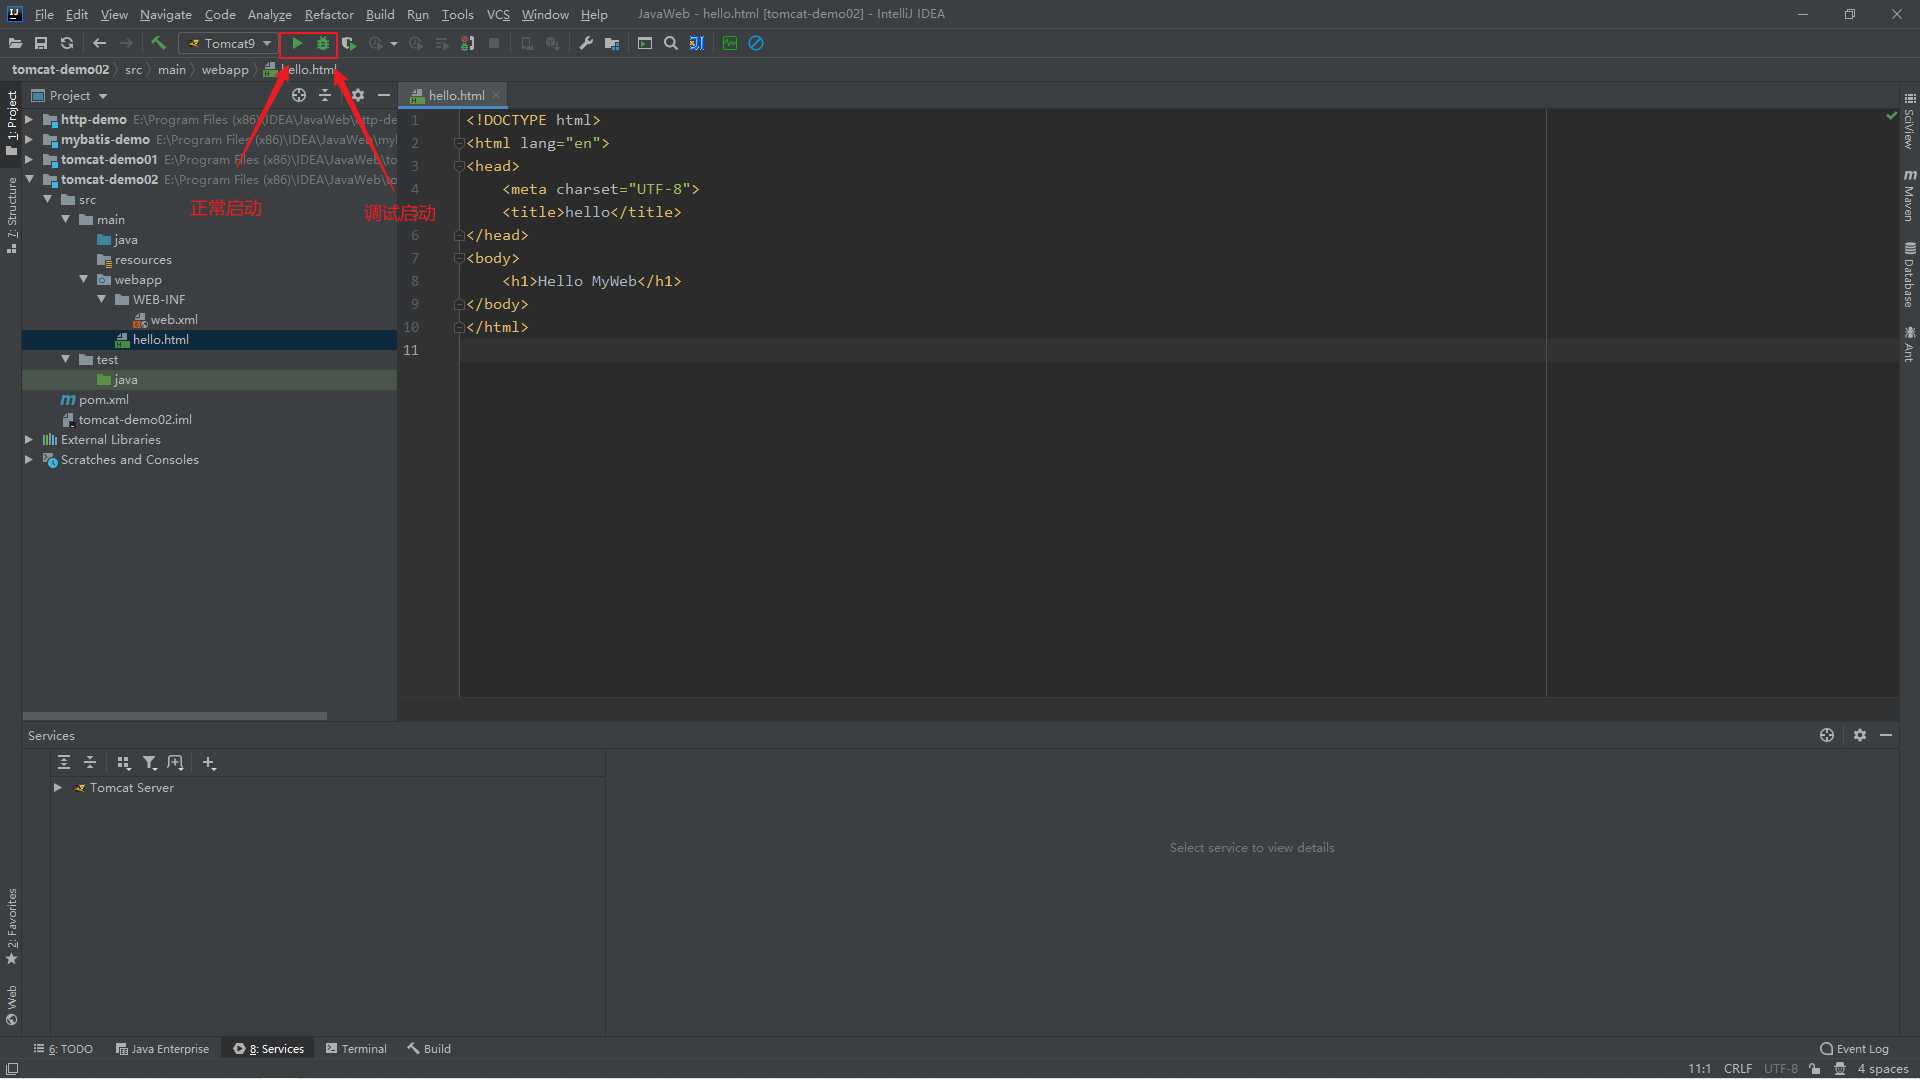Add a service with the plus icon
The height and width of the screenshot is (1079, 1920).
[x=208, y=763]
